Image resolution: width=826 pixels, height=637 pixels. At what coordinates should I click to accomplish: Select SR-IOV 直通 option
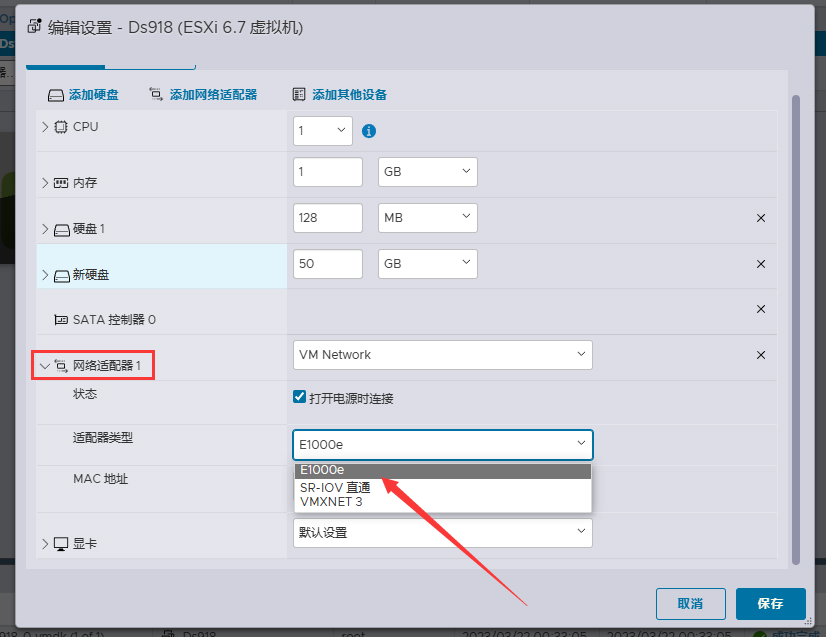[442, 487]
